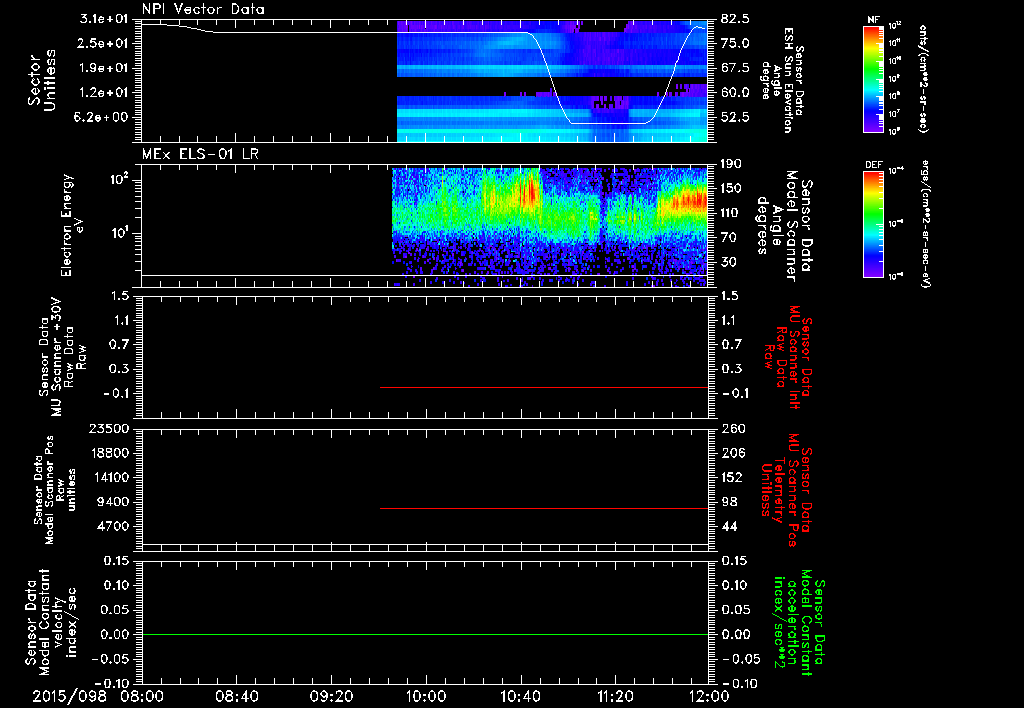The image size is (1024, 708).
Task: Click the 09:20 time axis tick label
Action: pyautogui.click(x=331, y=696)
